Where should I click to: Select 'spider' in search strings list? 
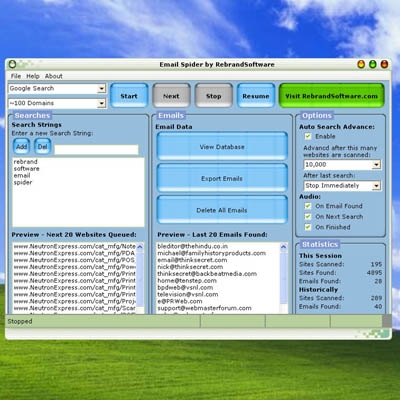click(23, 182)
